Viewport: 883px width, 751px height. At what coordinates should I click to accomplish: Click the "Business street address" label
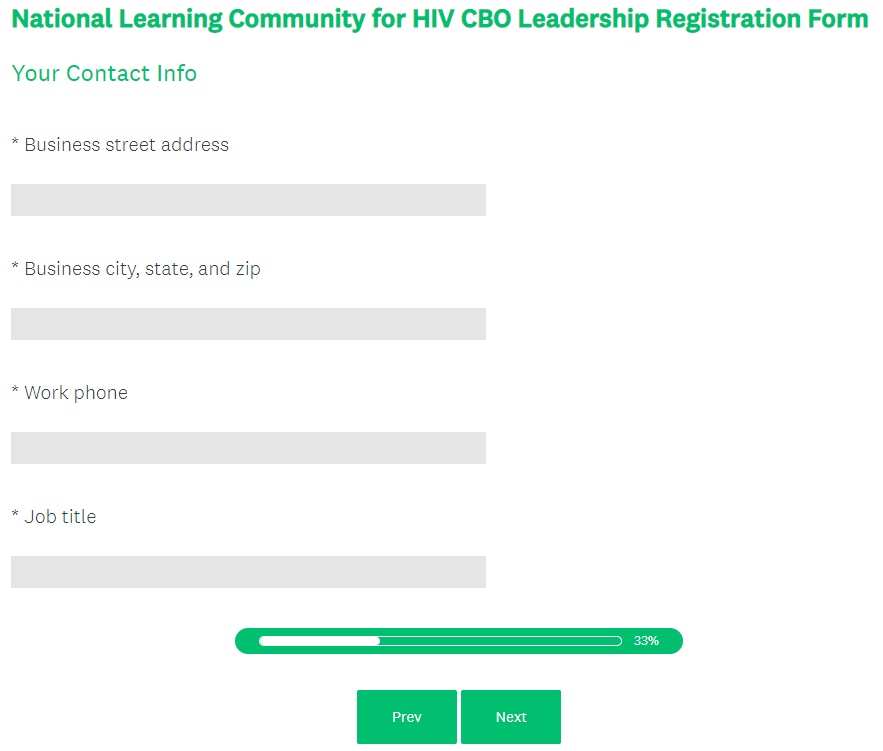click(x=126, y=145)
